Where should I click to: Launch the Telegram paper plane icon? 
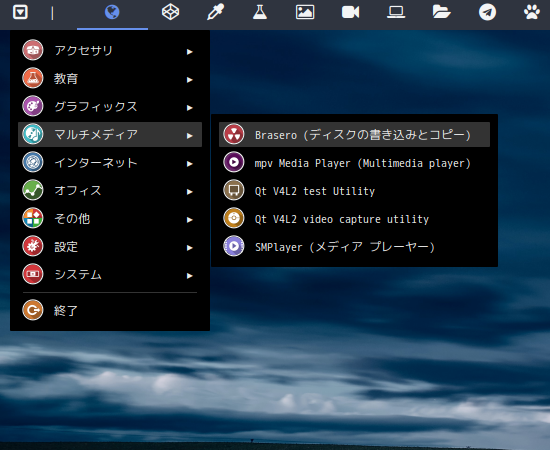coord(488,12)
